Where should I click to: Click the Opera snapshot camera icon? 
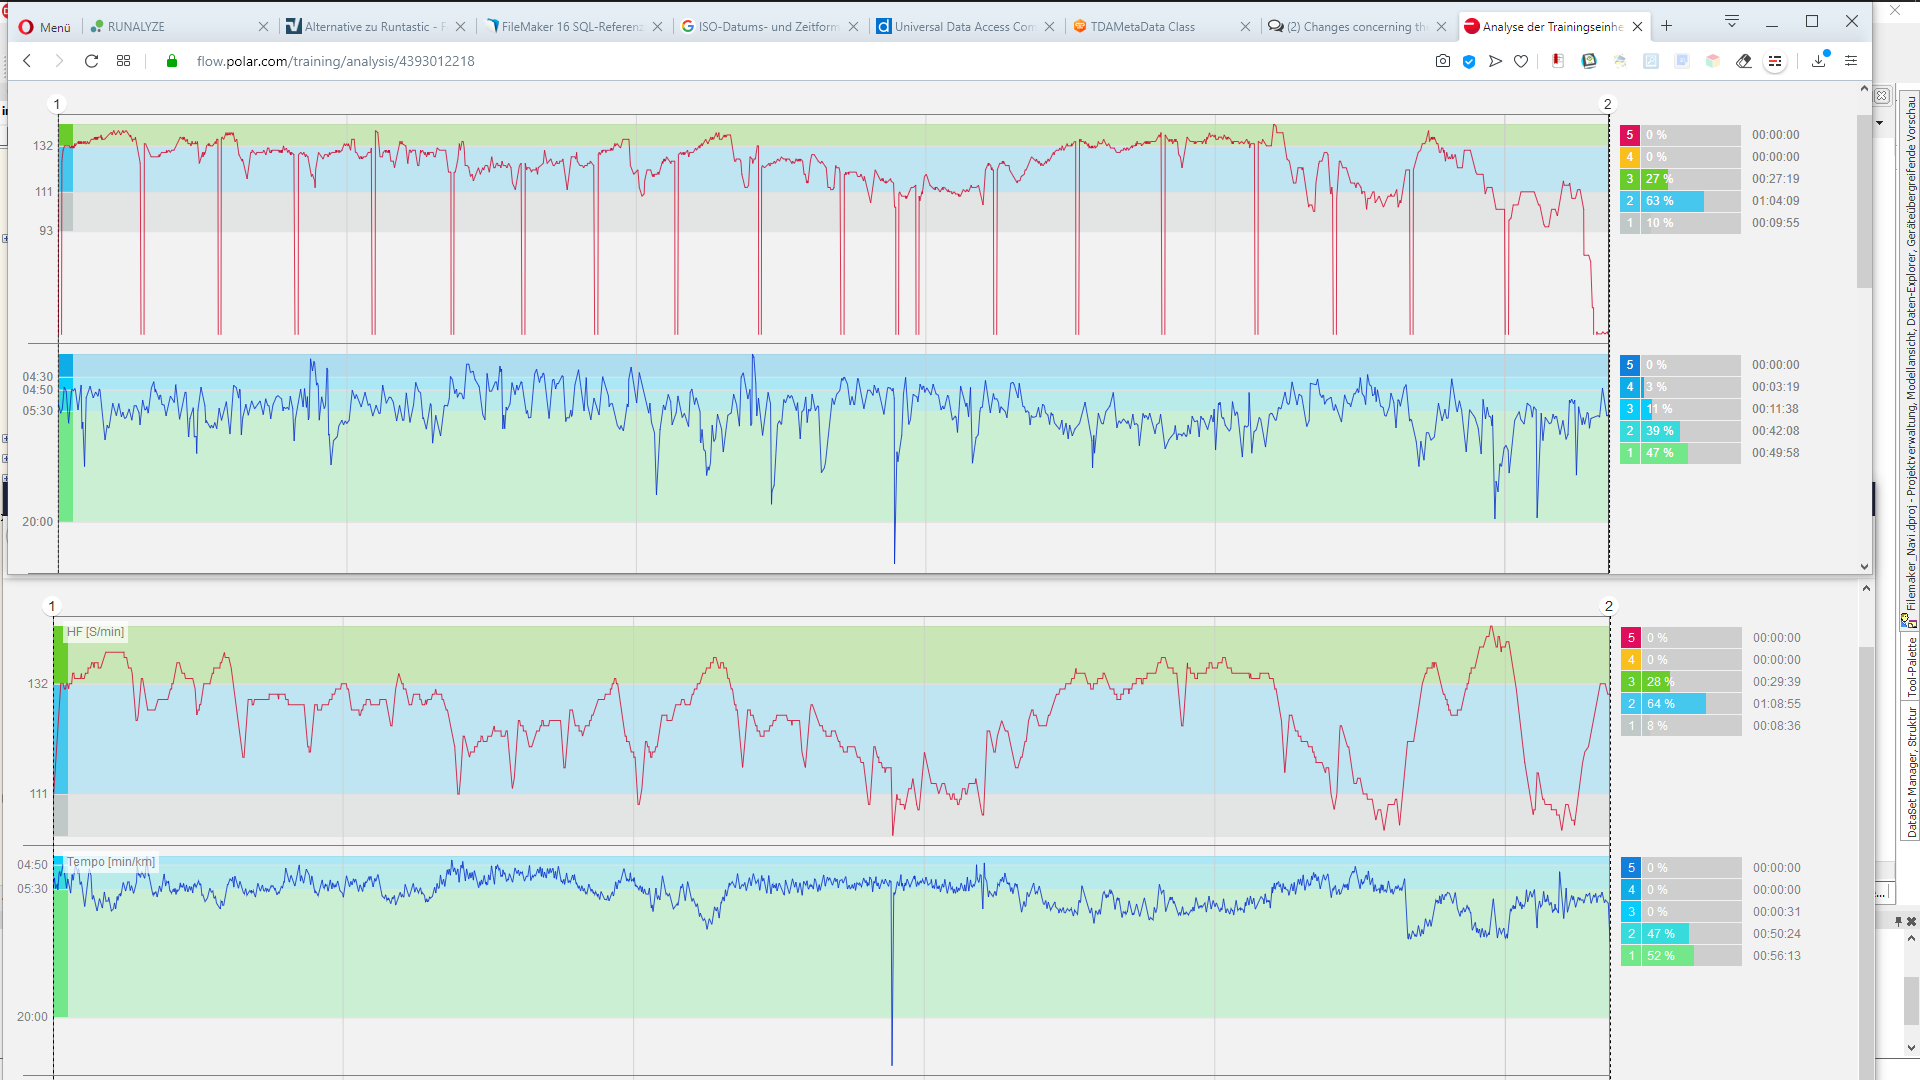[1442, 61]
